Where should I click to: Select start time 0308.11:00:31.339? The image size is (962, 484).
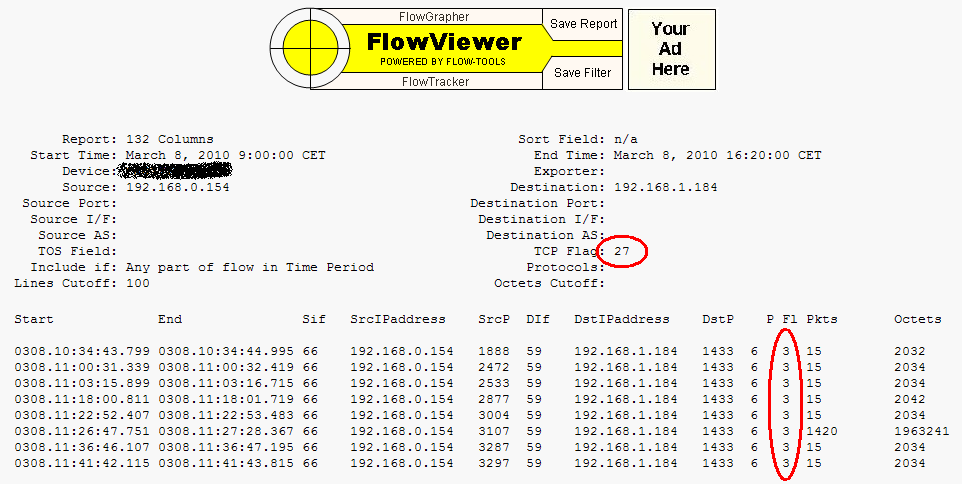tap(82, 367)
